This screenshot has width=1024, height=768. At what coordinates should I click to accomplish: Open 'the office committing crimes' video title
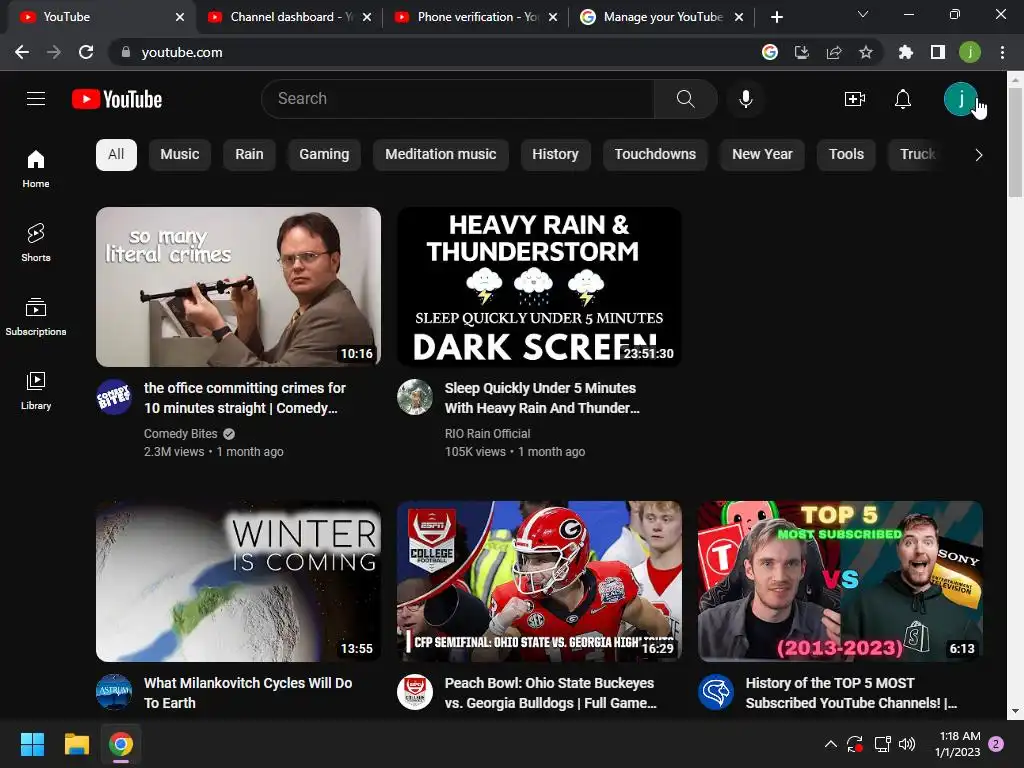[245, 398]
